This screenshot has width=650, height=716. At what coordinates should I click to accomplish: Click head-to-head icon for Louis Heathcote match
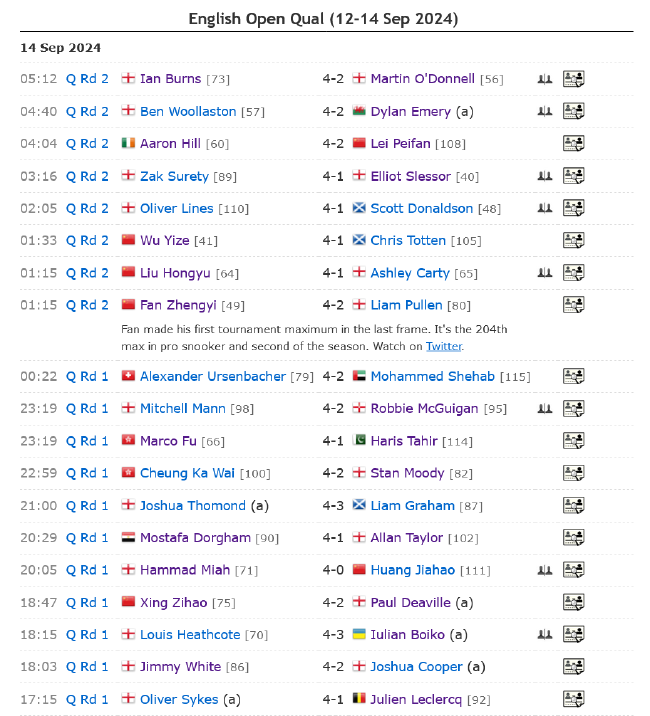pos(544,634)
